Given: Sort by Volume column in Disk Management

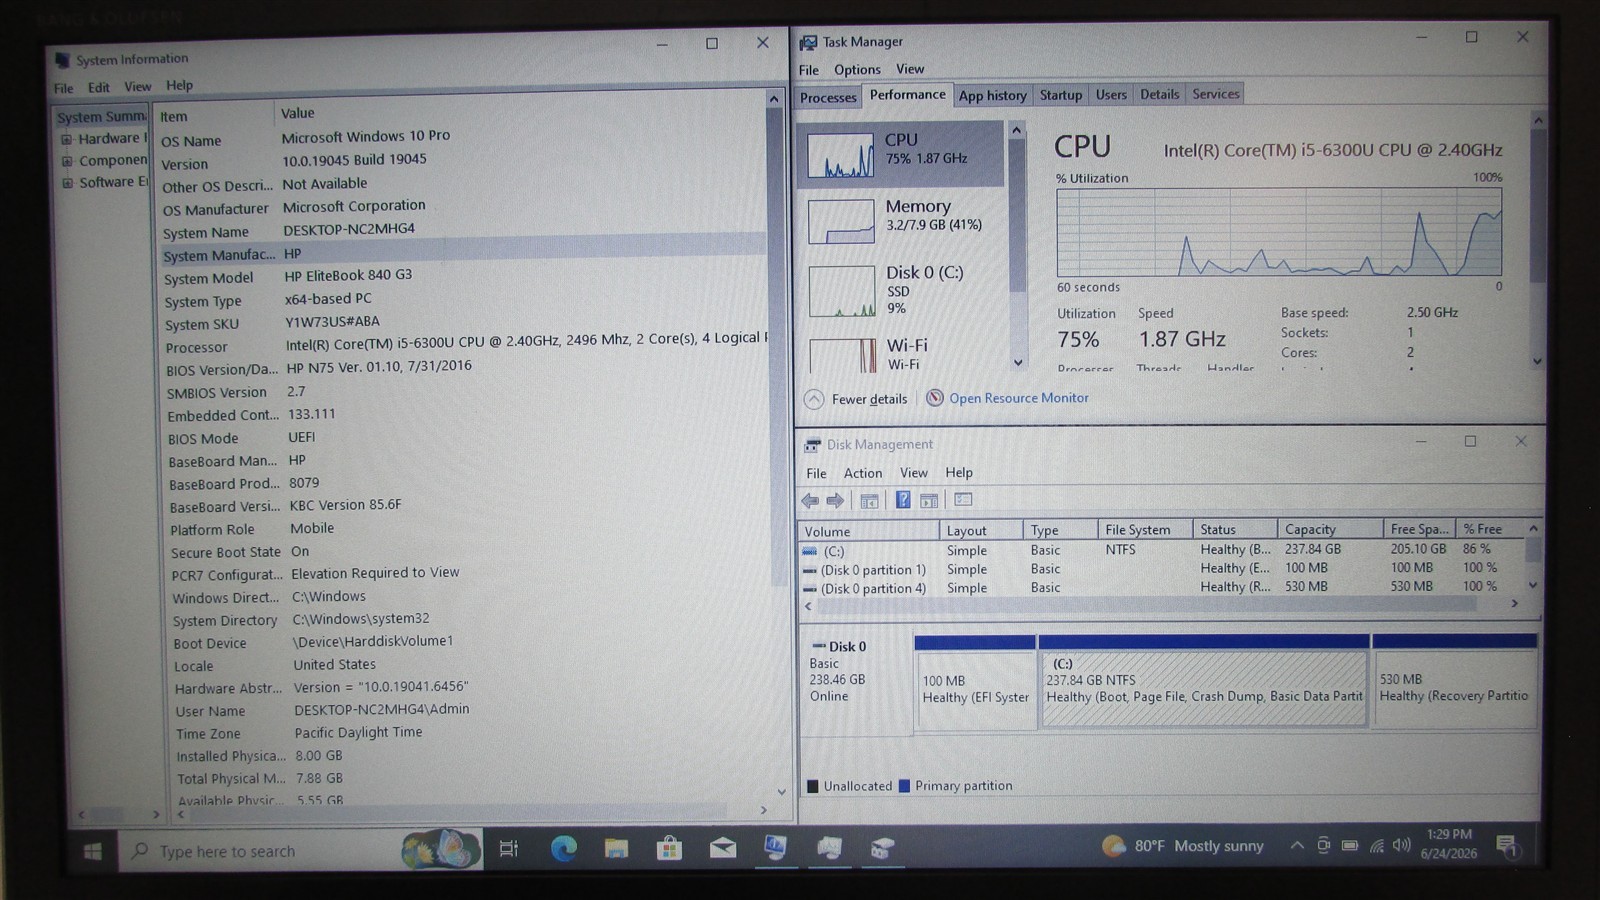Looking at the screenshot, I should pyautogui.click(x=868, y=531).
